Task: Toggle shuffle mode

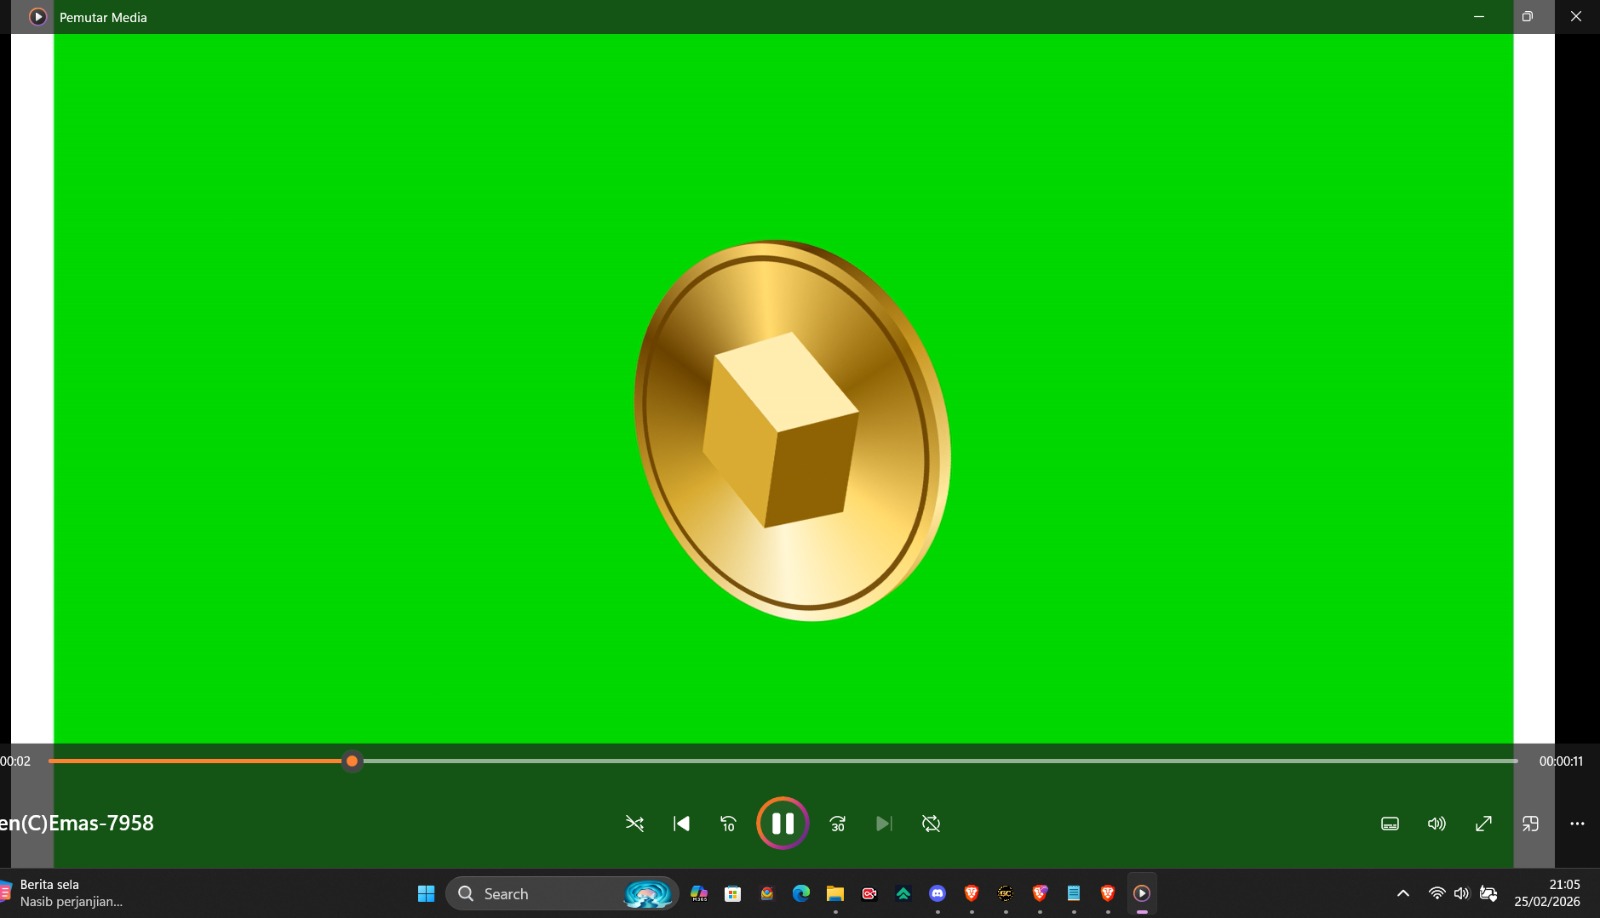Action: pyautogui.click(x=634, y=823)
